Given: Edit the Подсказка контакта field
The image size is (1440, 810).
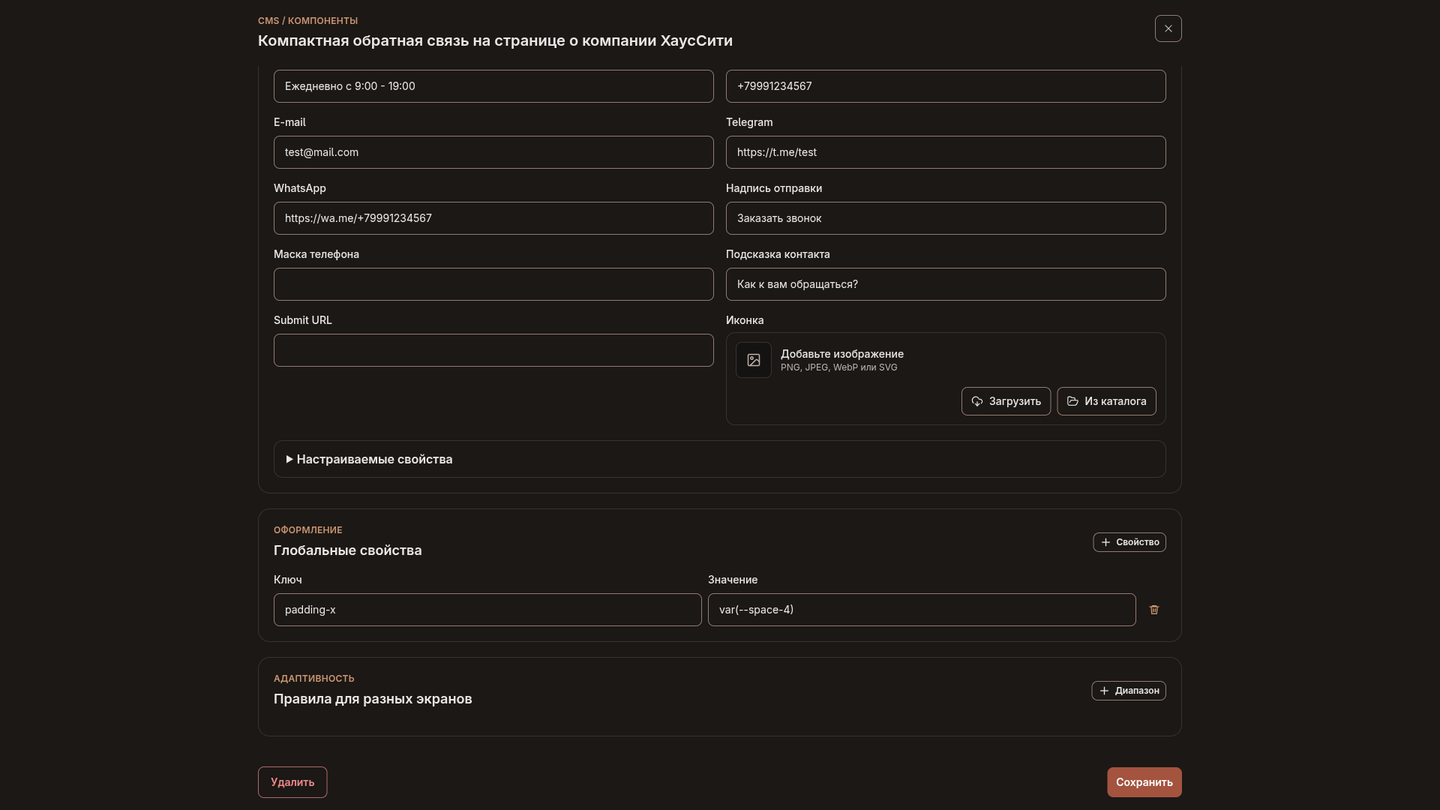Looking at the screenshot, I should tap(946, 284).
